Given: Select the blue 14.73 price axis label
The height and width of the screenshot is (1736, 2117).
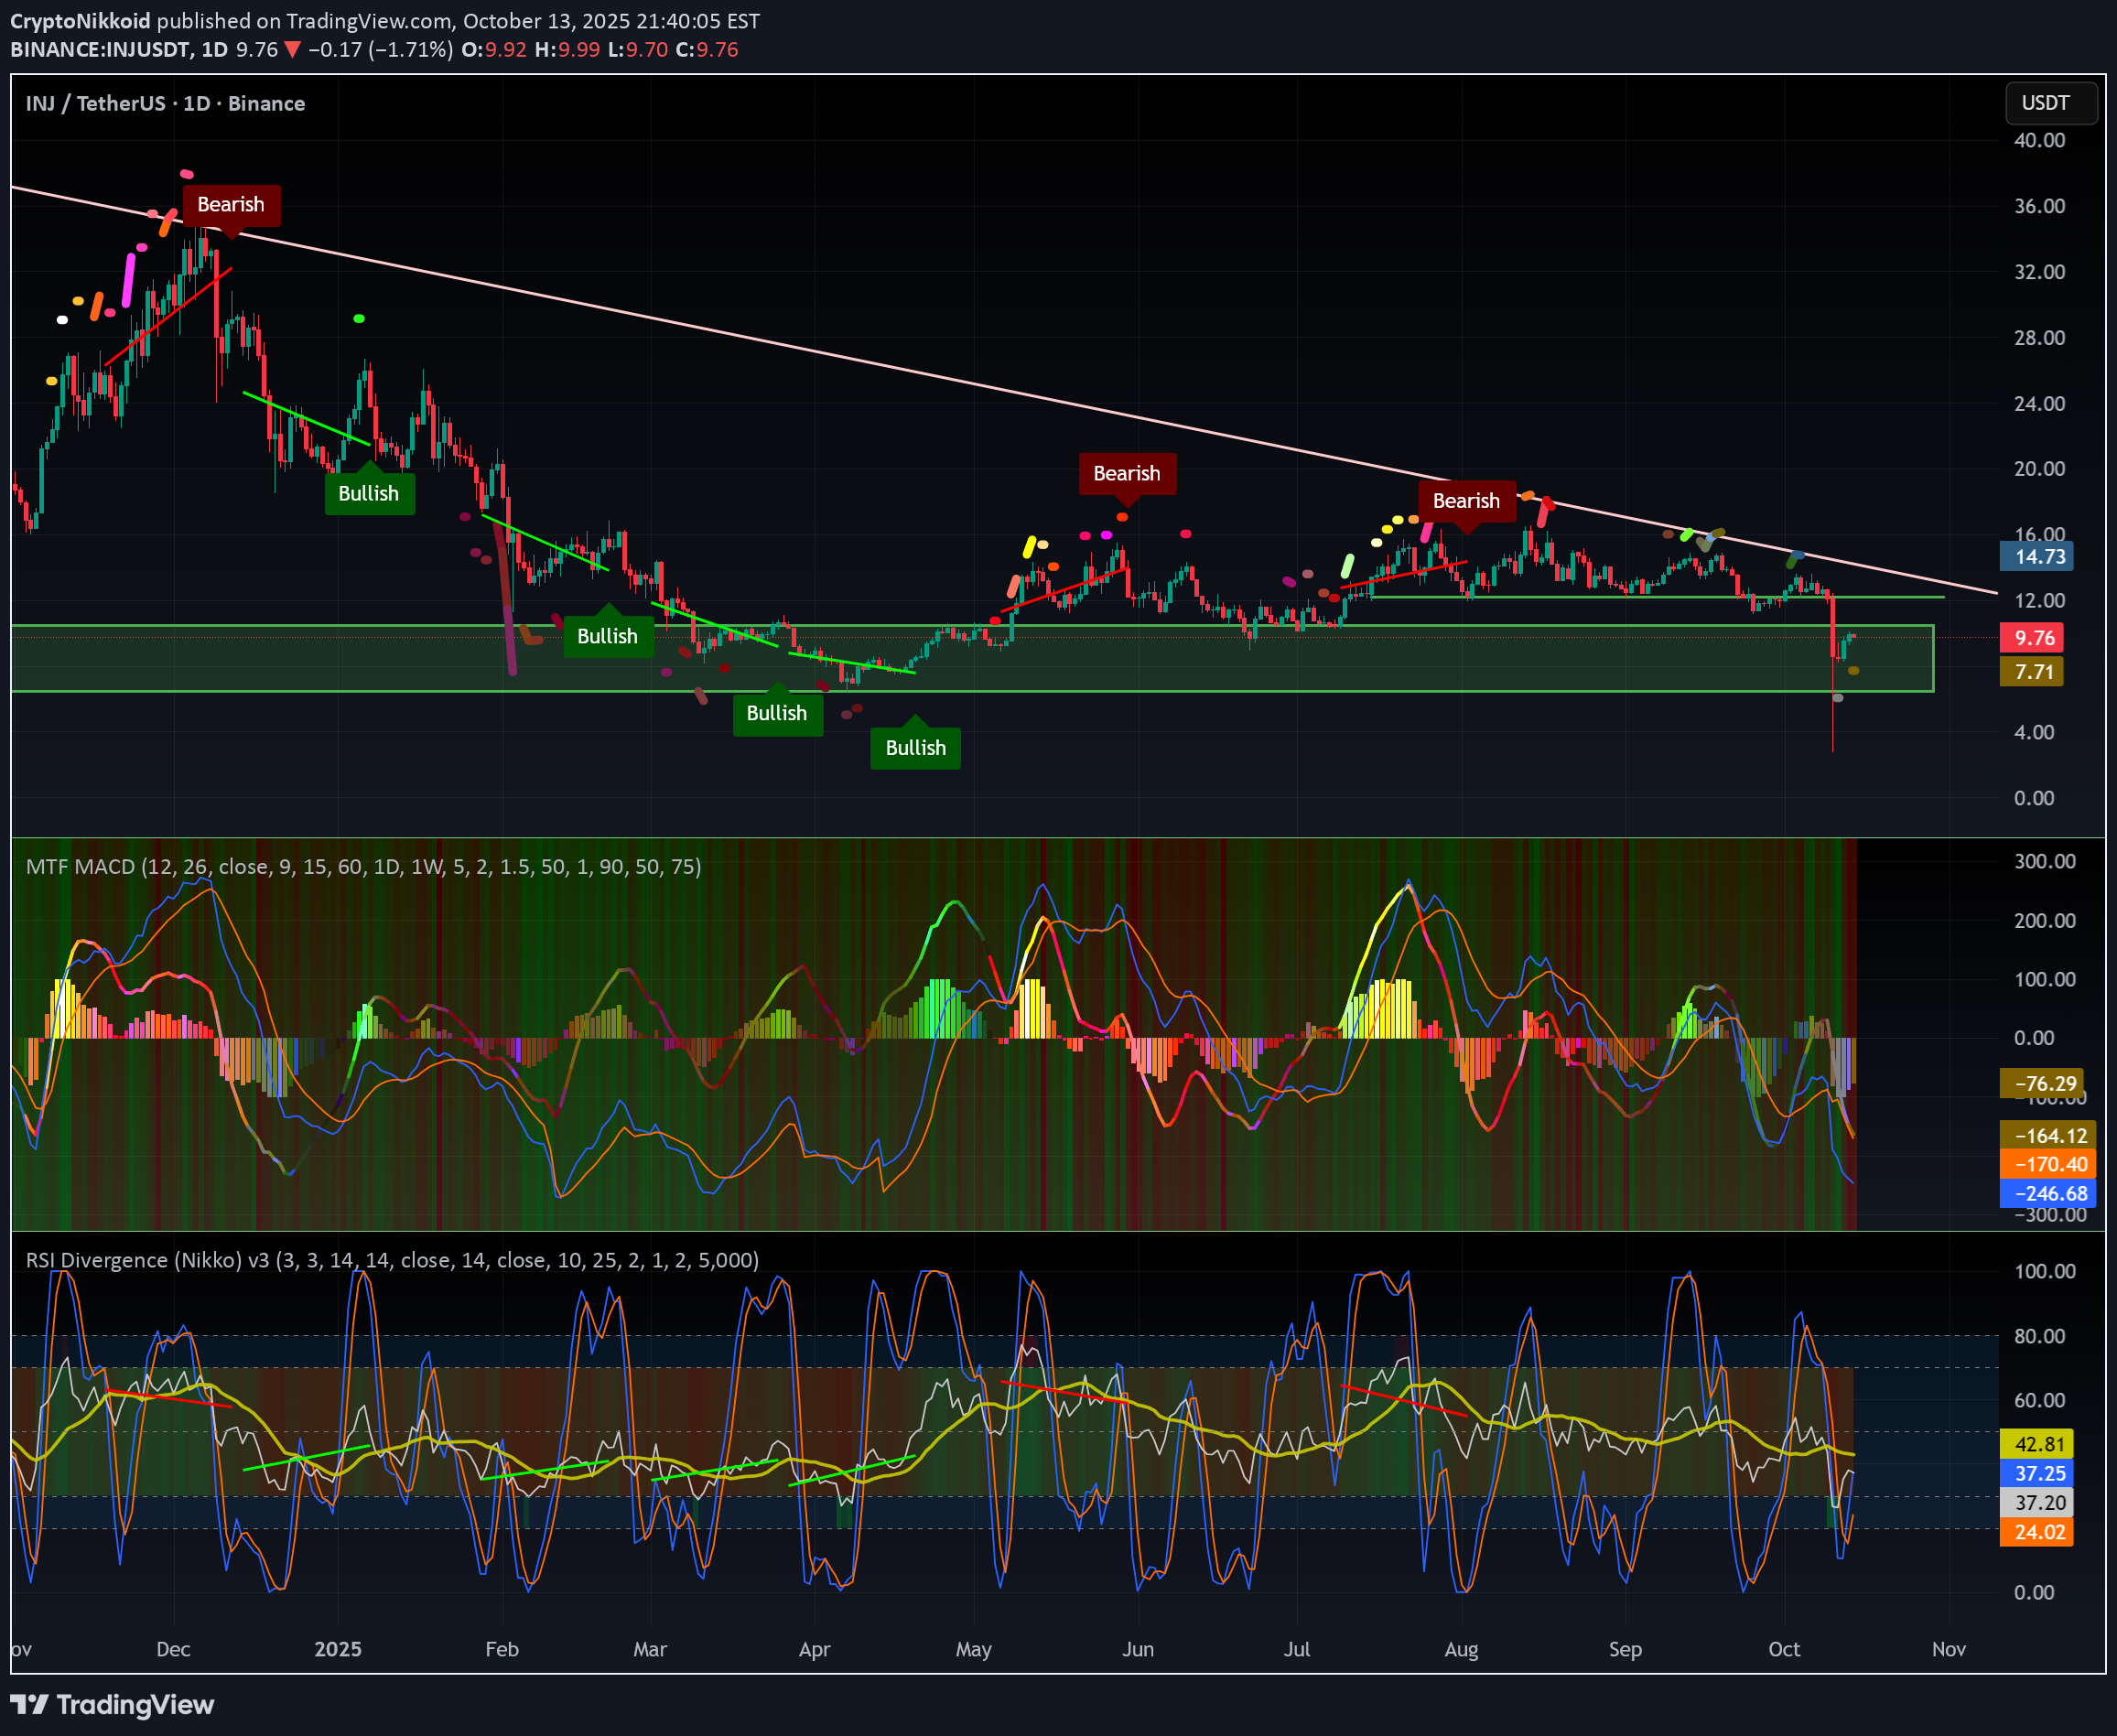Looking at the screenshot, I should point(2038,557).
